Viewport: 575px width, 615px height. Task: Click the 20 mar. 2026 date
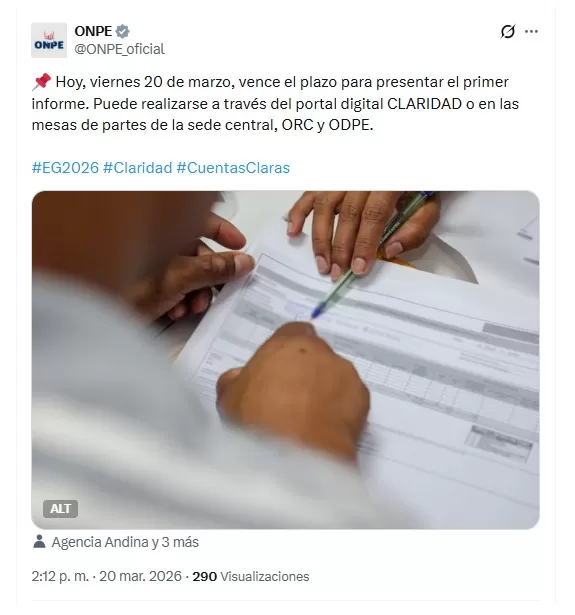click(x=140, y=577)
